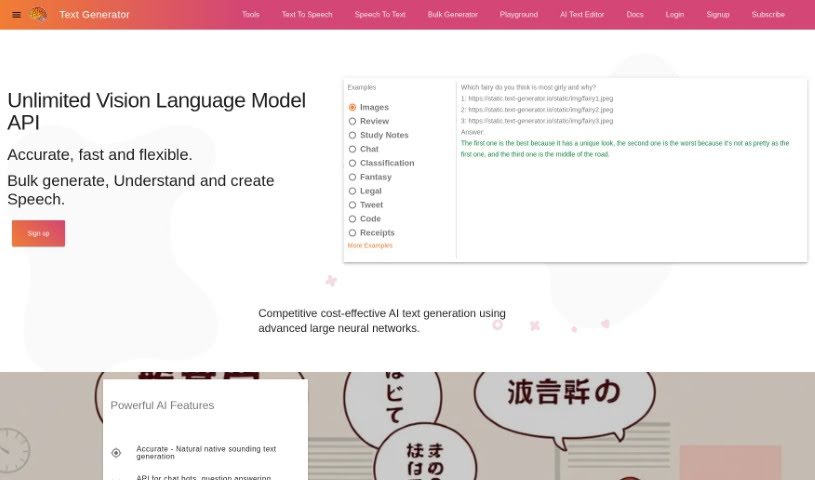Open the Docs page
Image resolution: width=815 pixels, height=480 pixels.
[x=635, y=15]
